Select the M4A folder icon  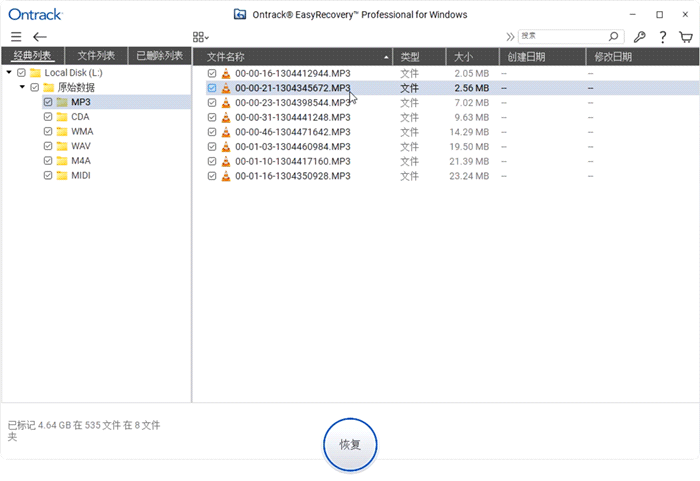pyautogui.click(x=62, y=160)
